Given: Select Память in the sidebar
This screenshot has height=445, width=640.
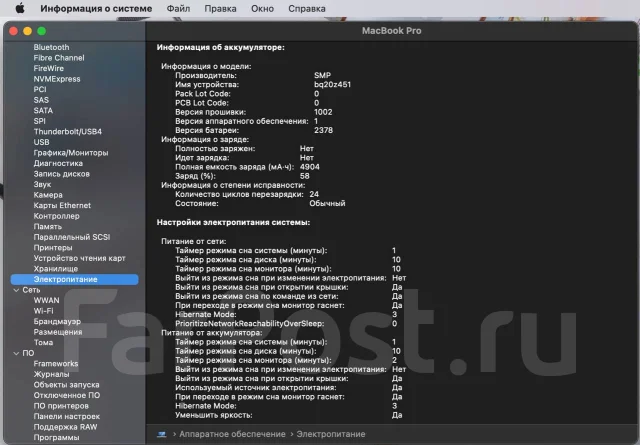Looking at the screenshot, I should pos(48,227).
